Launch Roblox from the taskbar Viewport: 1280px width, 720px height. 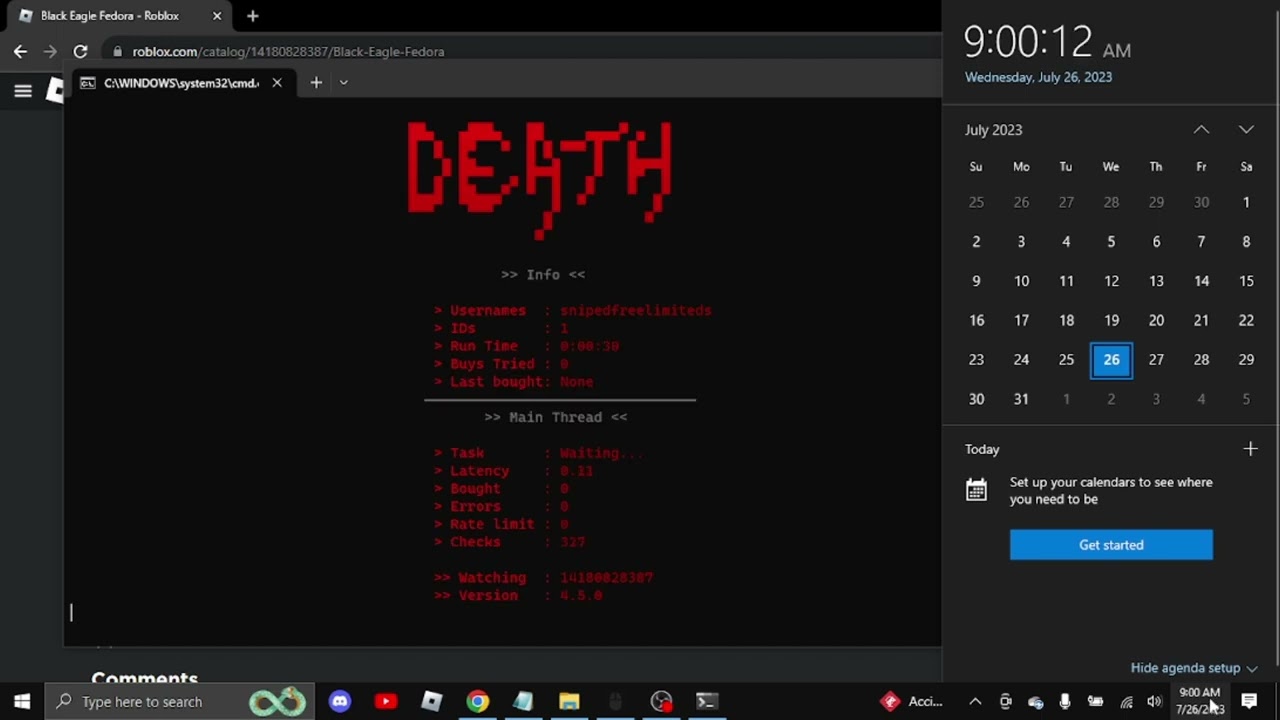pos(432,702)
